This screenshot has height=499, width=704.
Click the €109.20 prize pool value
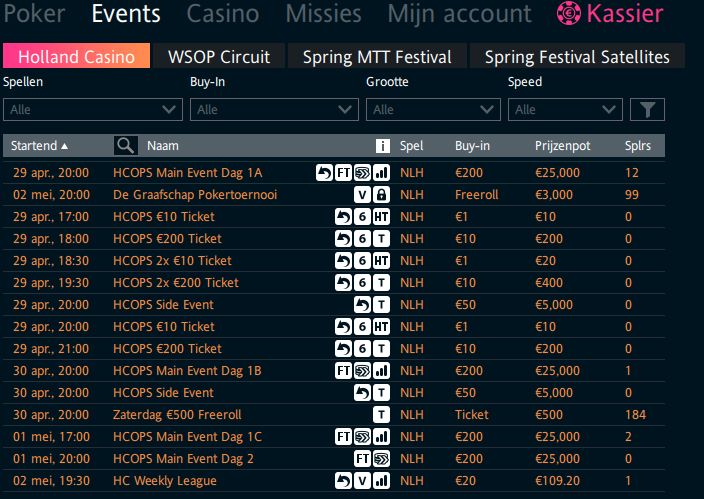point(557,481)
